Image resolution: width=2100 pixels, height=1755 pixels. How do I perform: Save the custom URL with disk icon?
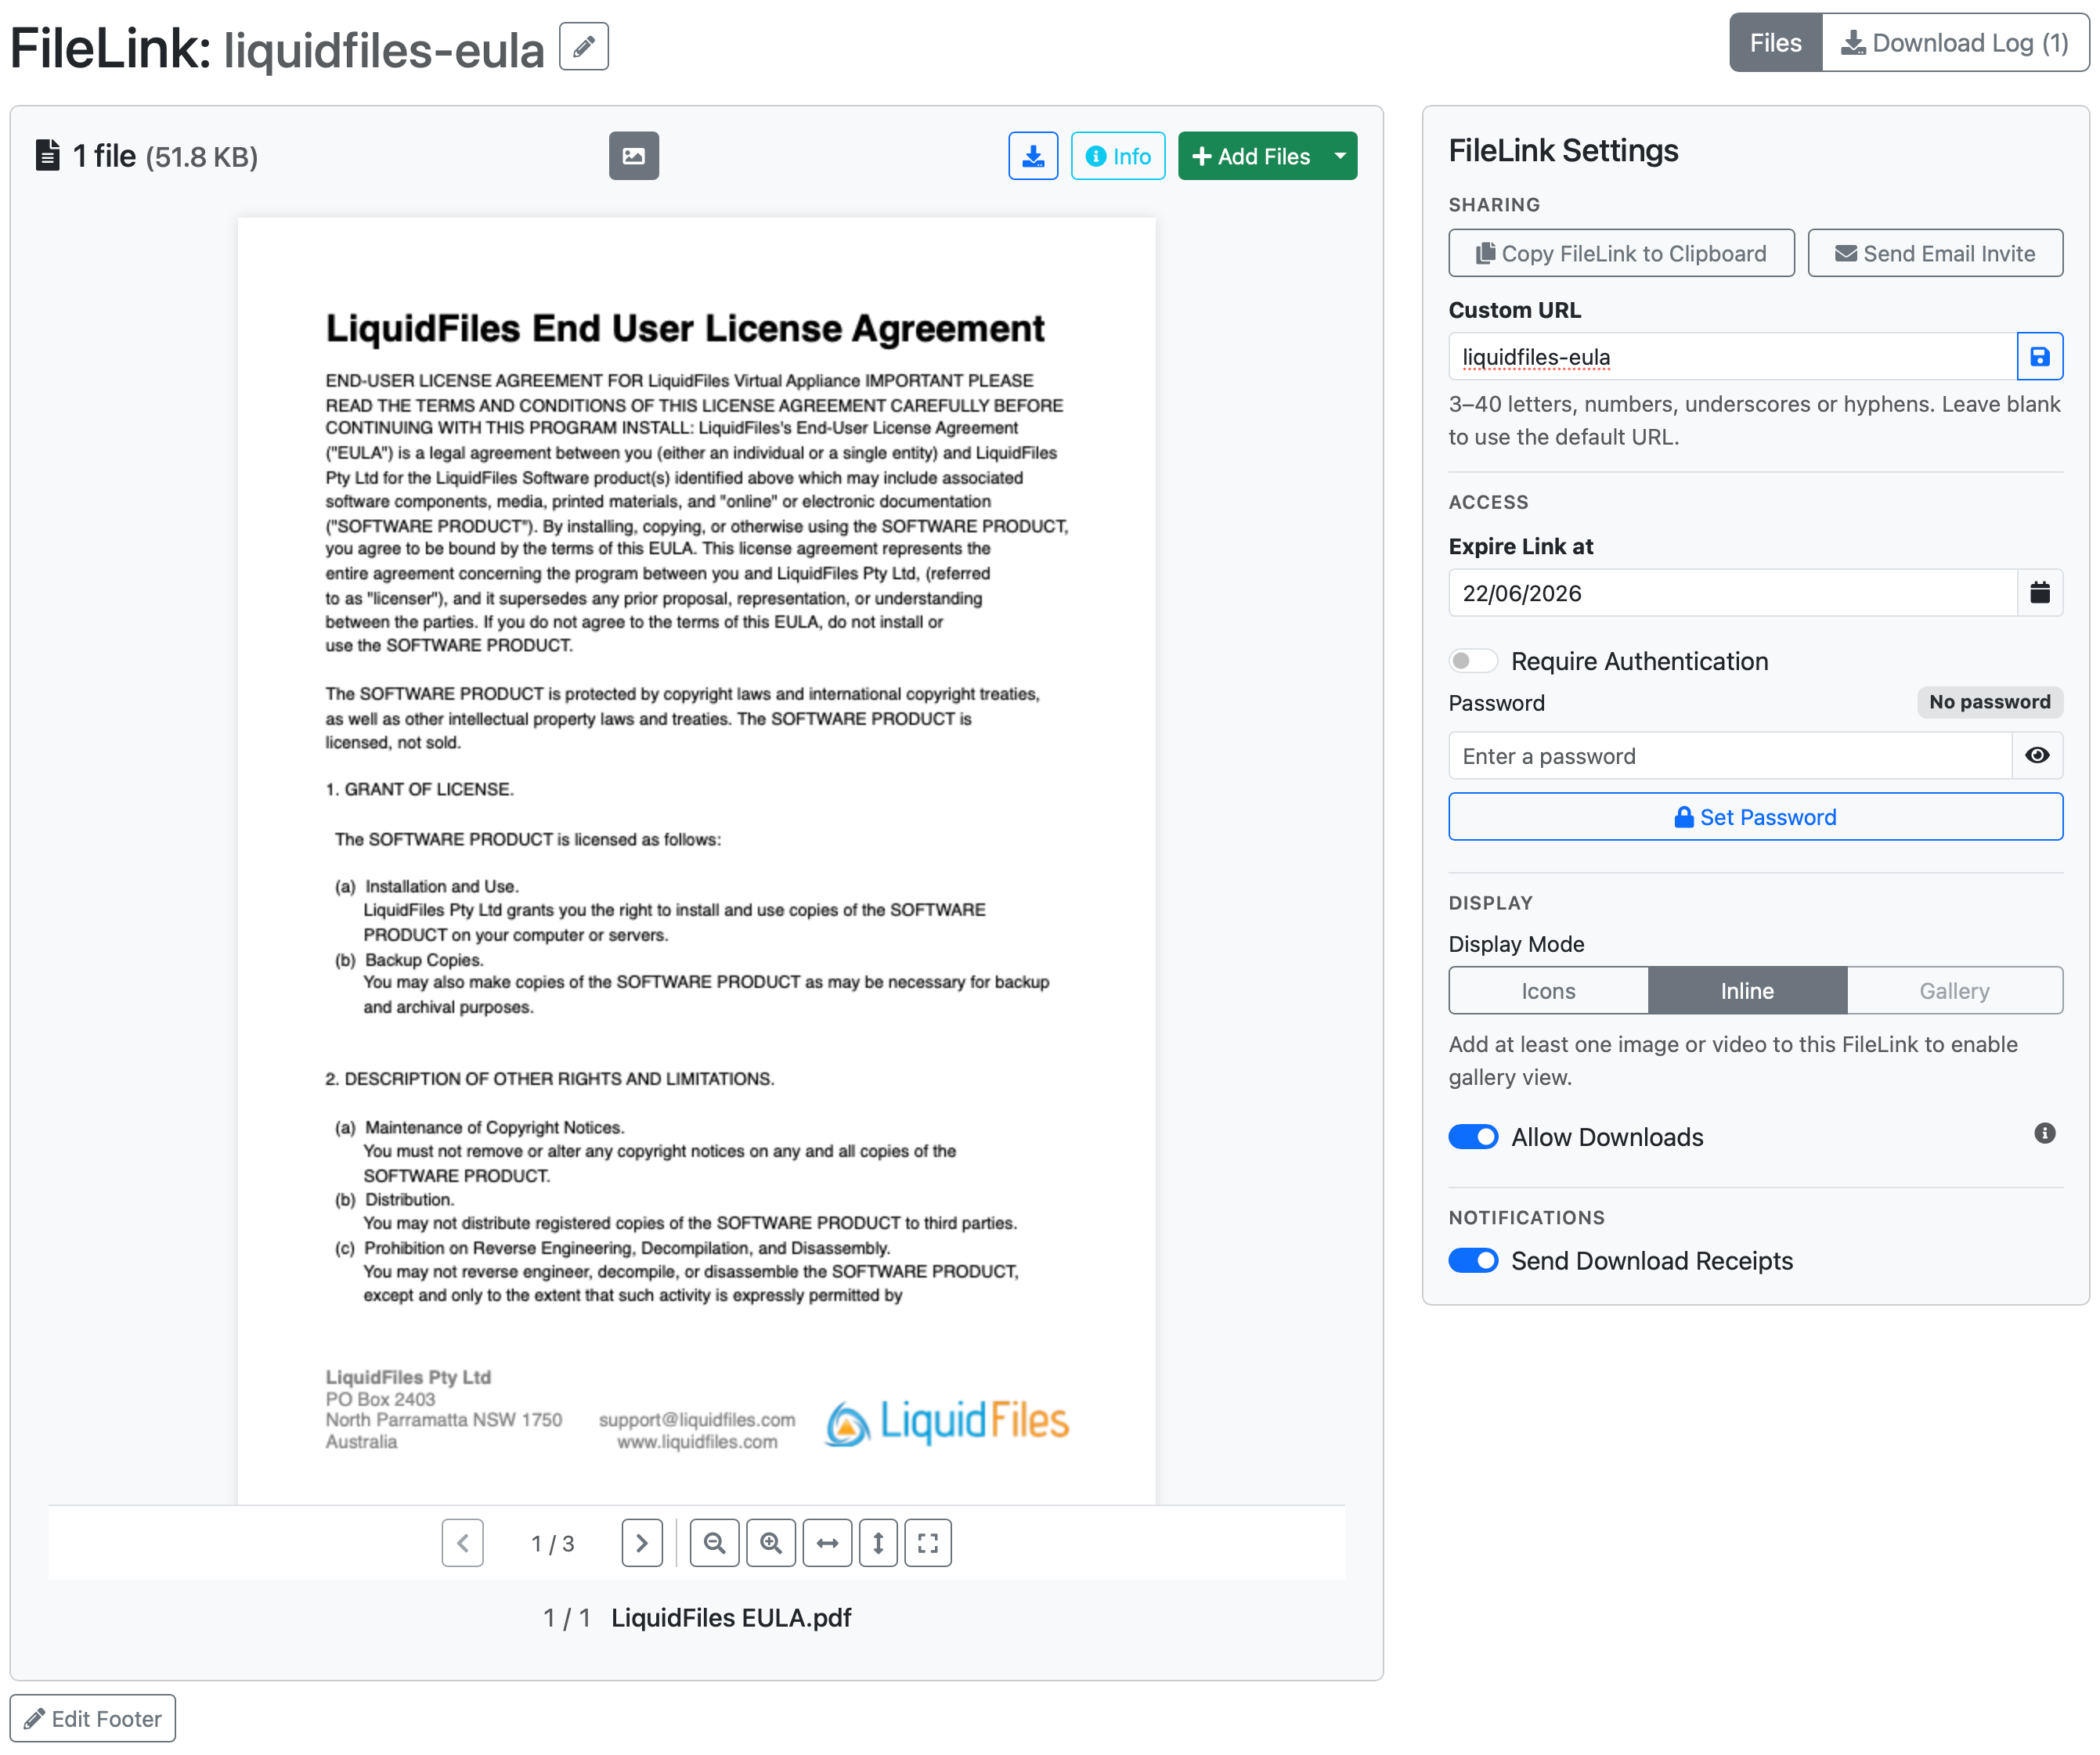[2039, 357]
